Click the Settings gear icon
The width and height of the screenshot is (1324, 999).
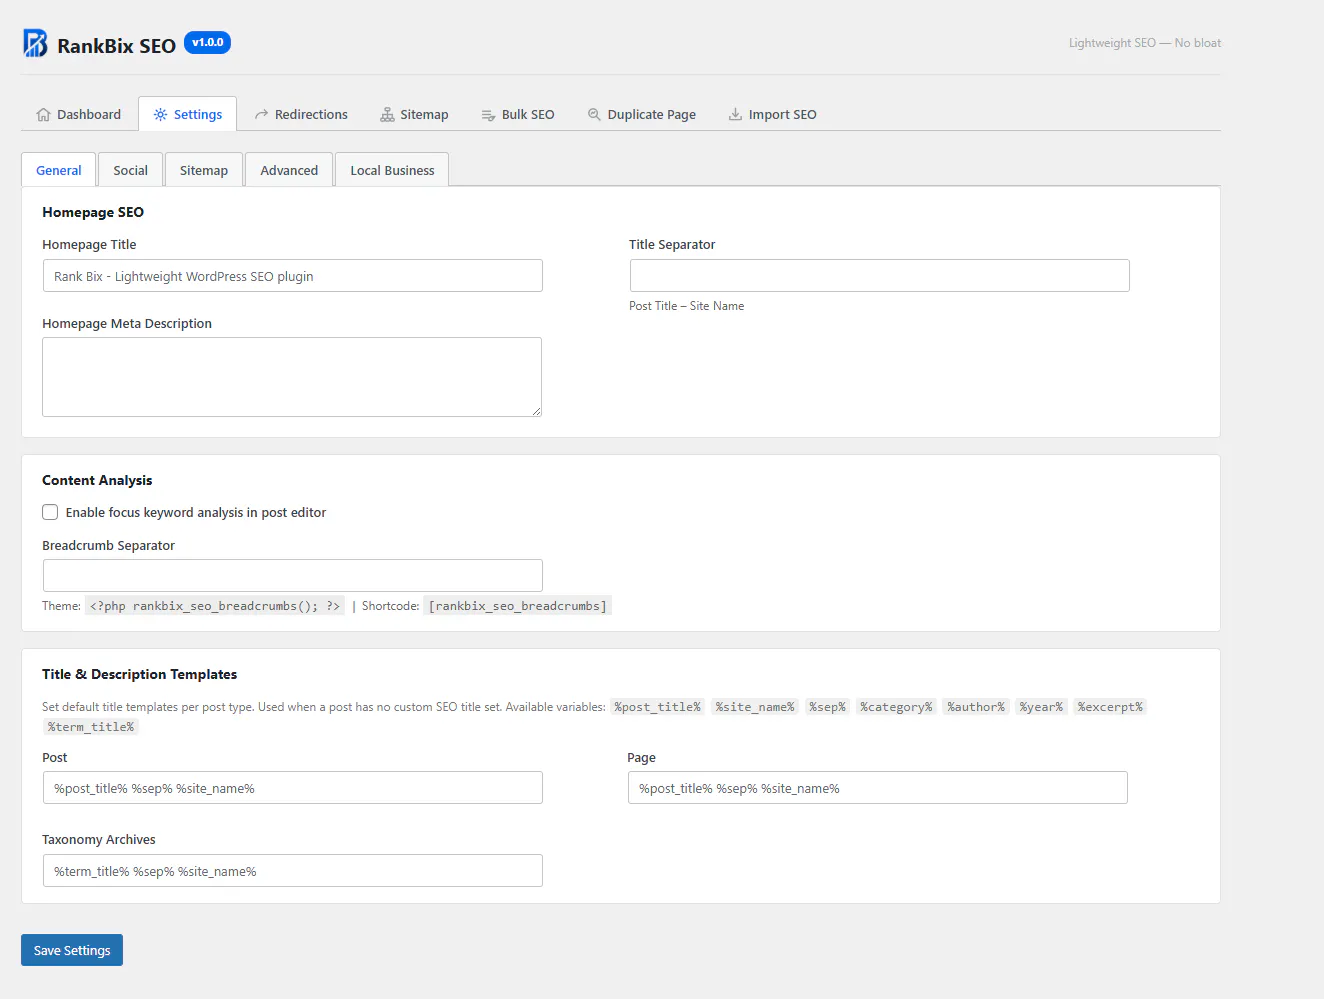tap(160, 115)
